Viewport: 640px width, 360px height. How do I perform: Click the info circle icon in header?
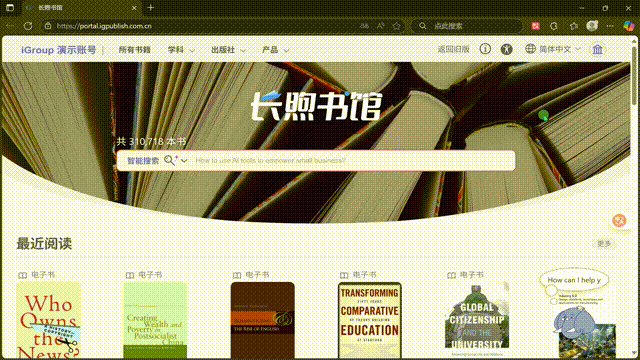(x=485, y=49)
